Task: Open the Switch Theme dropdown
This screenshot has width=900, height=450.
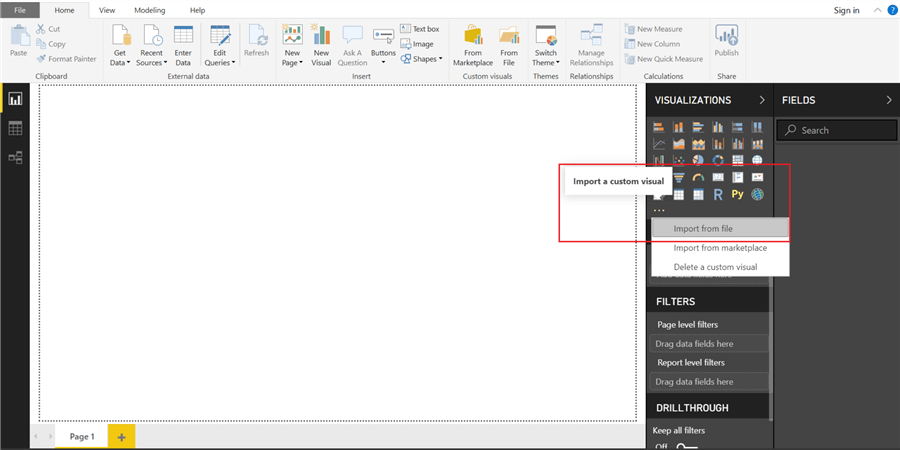Action: tap(546, 46)
